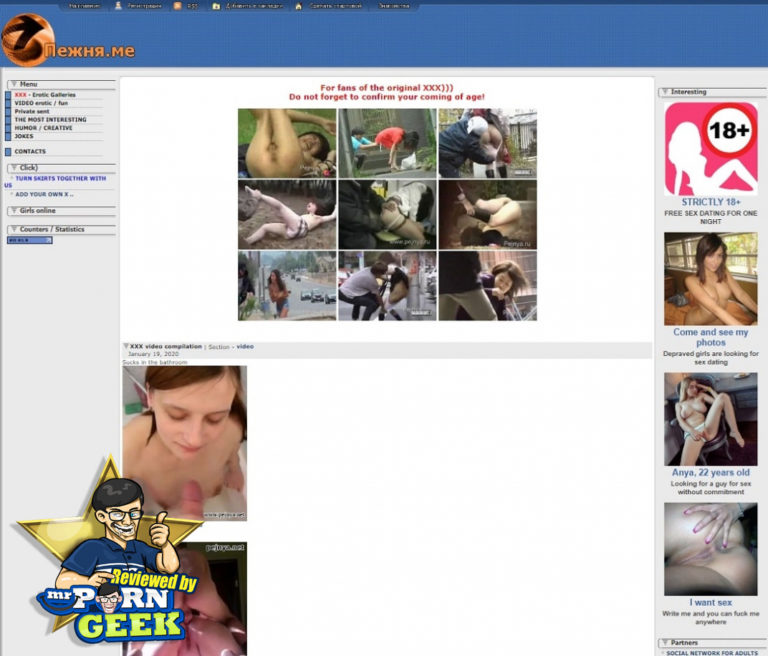The height and width of the screenshot is (656, 768).
Task: Collapse the Interesting panel triangle
Action: click(x=665, y=92)
